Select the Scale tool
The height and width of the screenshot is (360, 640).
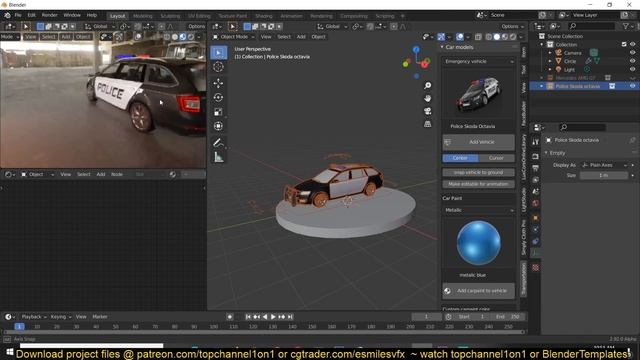[x=218, y=112]
